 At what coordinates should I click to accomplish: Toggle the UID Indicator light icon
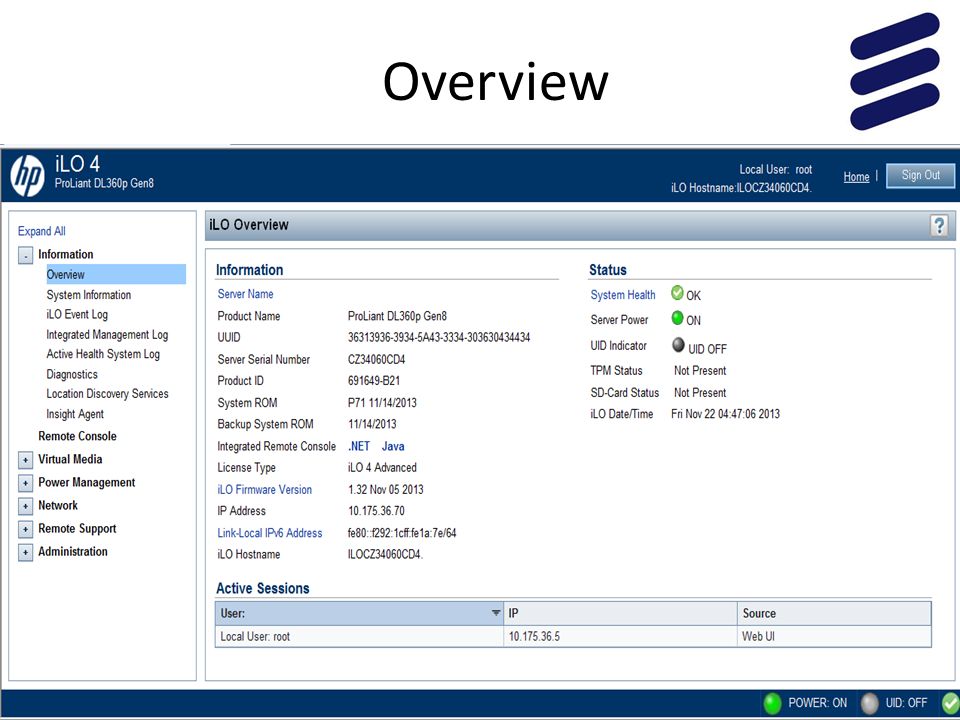click(x=678, y=345)
